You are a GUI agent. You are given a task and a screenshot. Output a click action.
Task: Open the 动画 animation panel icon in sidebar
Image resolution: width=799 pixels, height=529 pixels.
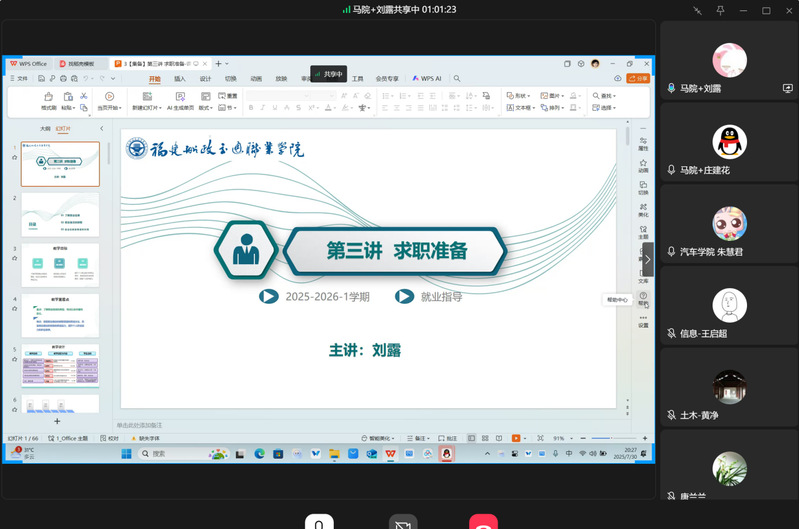[643, 164]
